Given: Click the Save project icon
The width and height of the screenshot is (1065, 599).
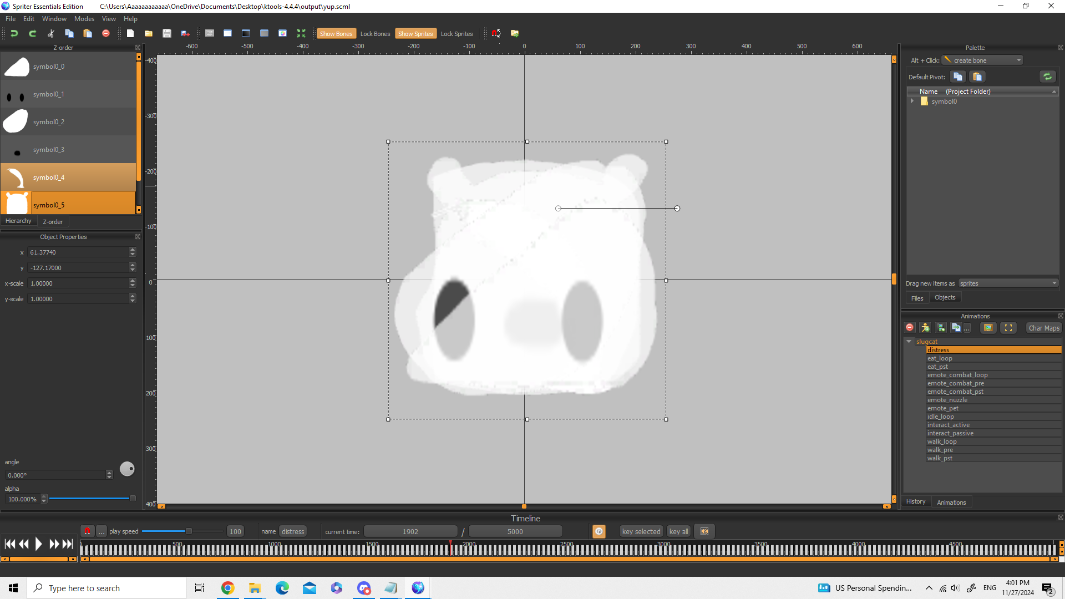Looking at the screenshot, I should 167,33.
